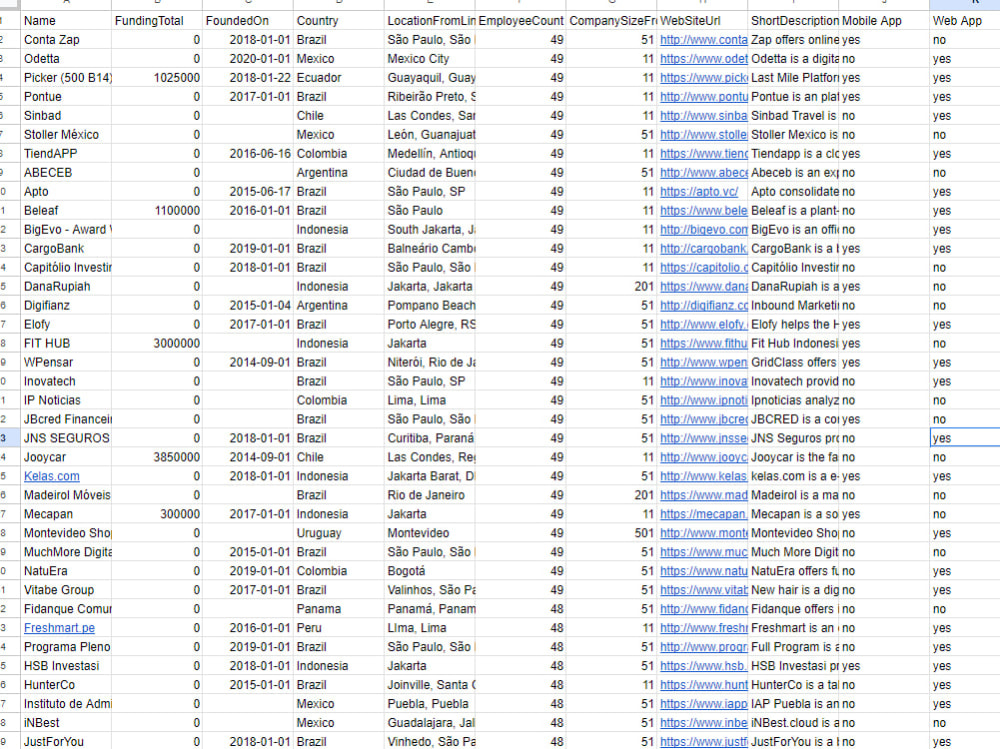Select the Country header cell
The image size is (1000, 749).
[339, 20]
